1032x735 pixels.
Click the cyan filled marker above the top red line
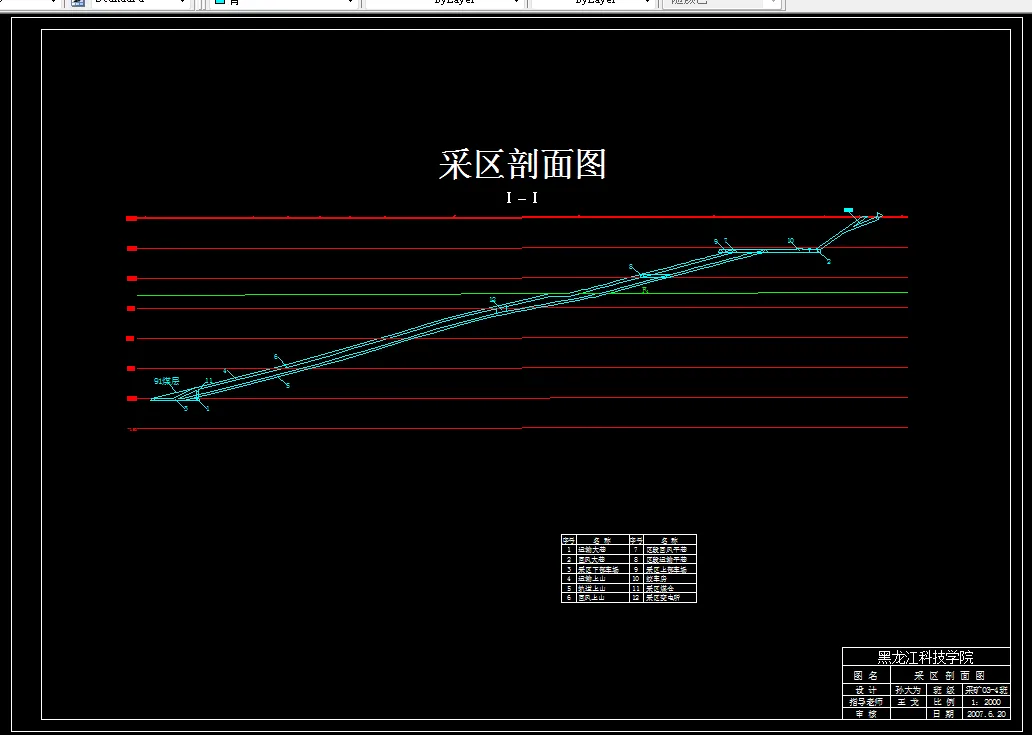848,210
